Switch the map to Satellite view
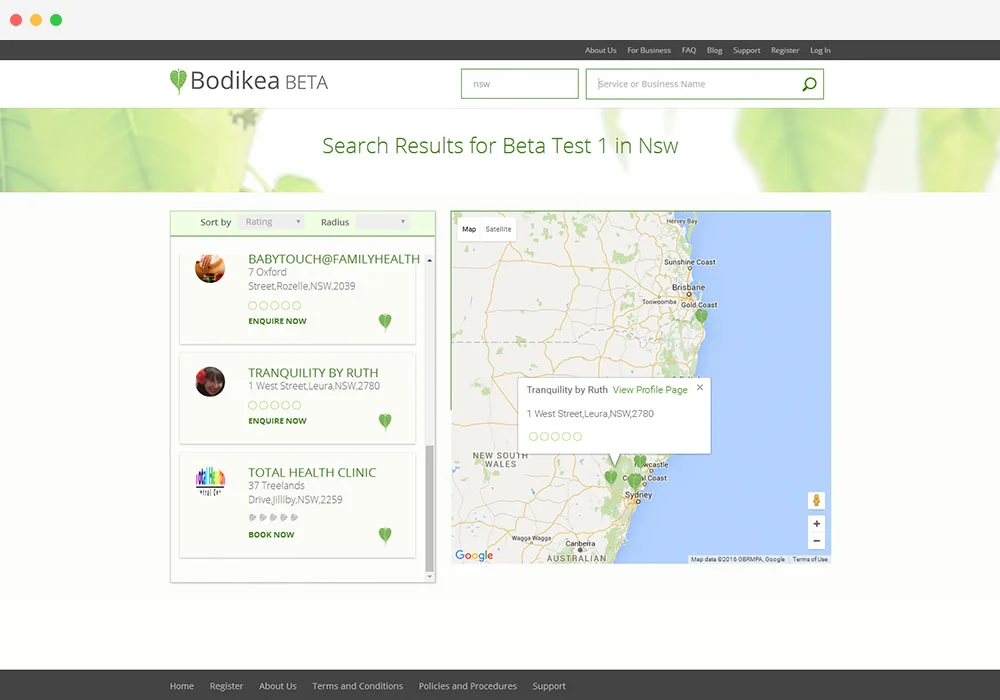The width and height of the screenshot is (1000, 700). pos(497,229)
